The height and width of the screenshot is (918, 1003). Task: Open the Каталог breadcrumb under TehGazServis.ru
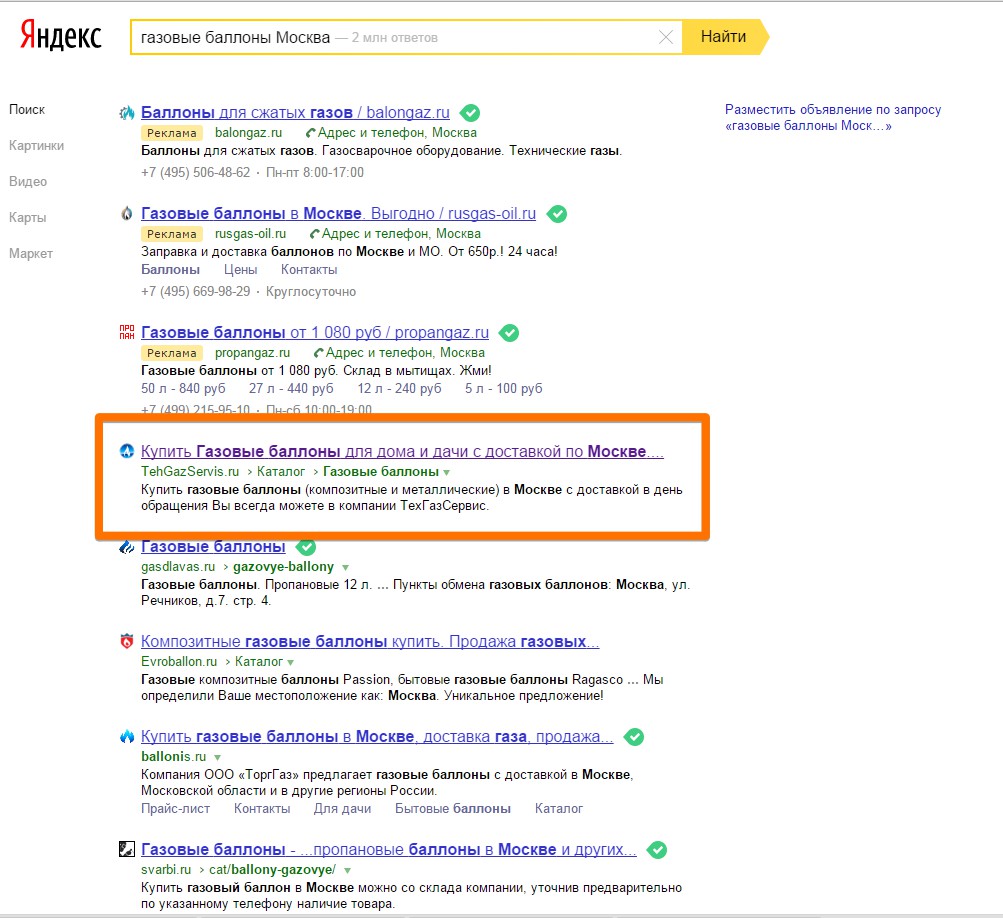point(281,471)
